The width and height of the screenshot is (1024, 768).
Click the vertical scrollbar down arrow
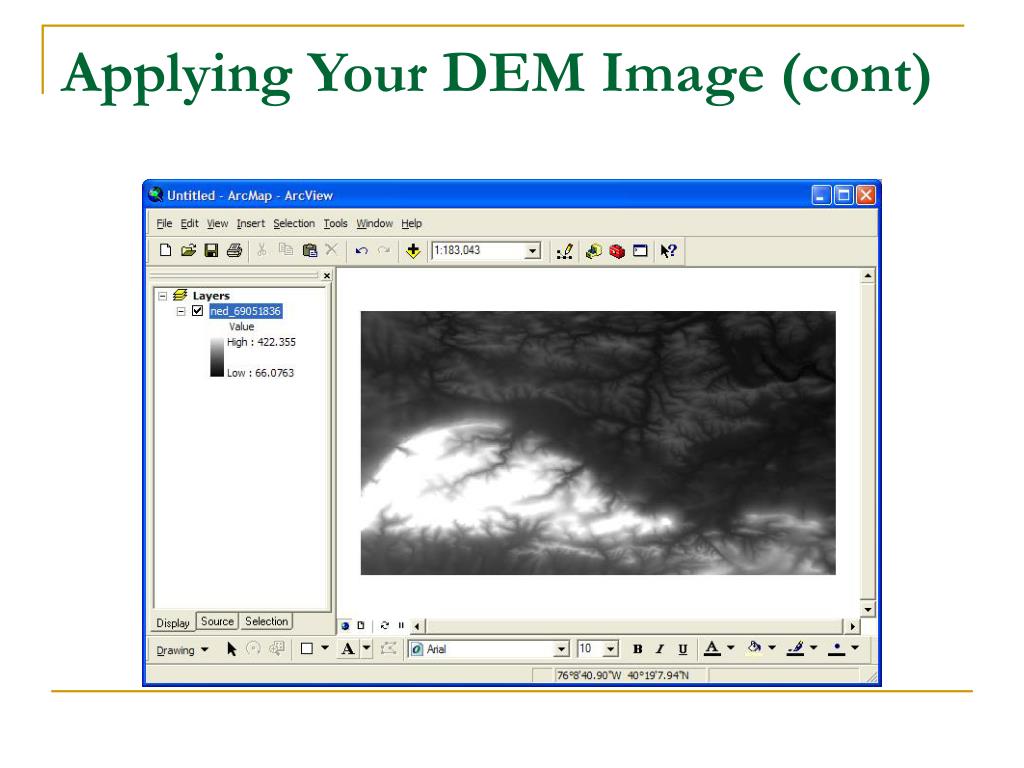(867, 609)
